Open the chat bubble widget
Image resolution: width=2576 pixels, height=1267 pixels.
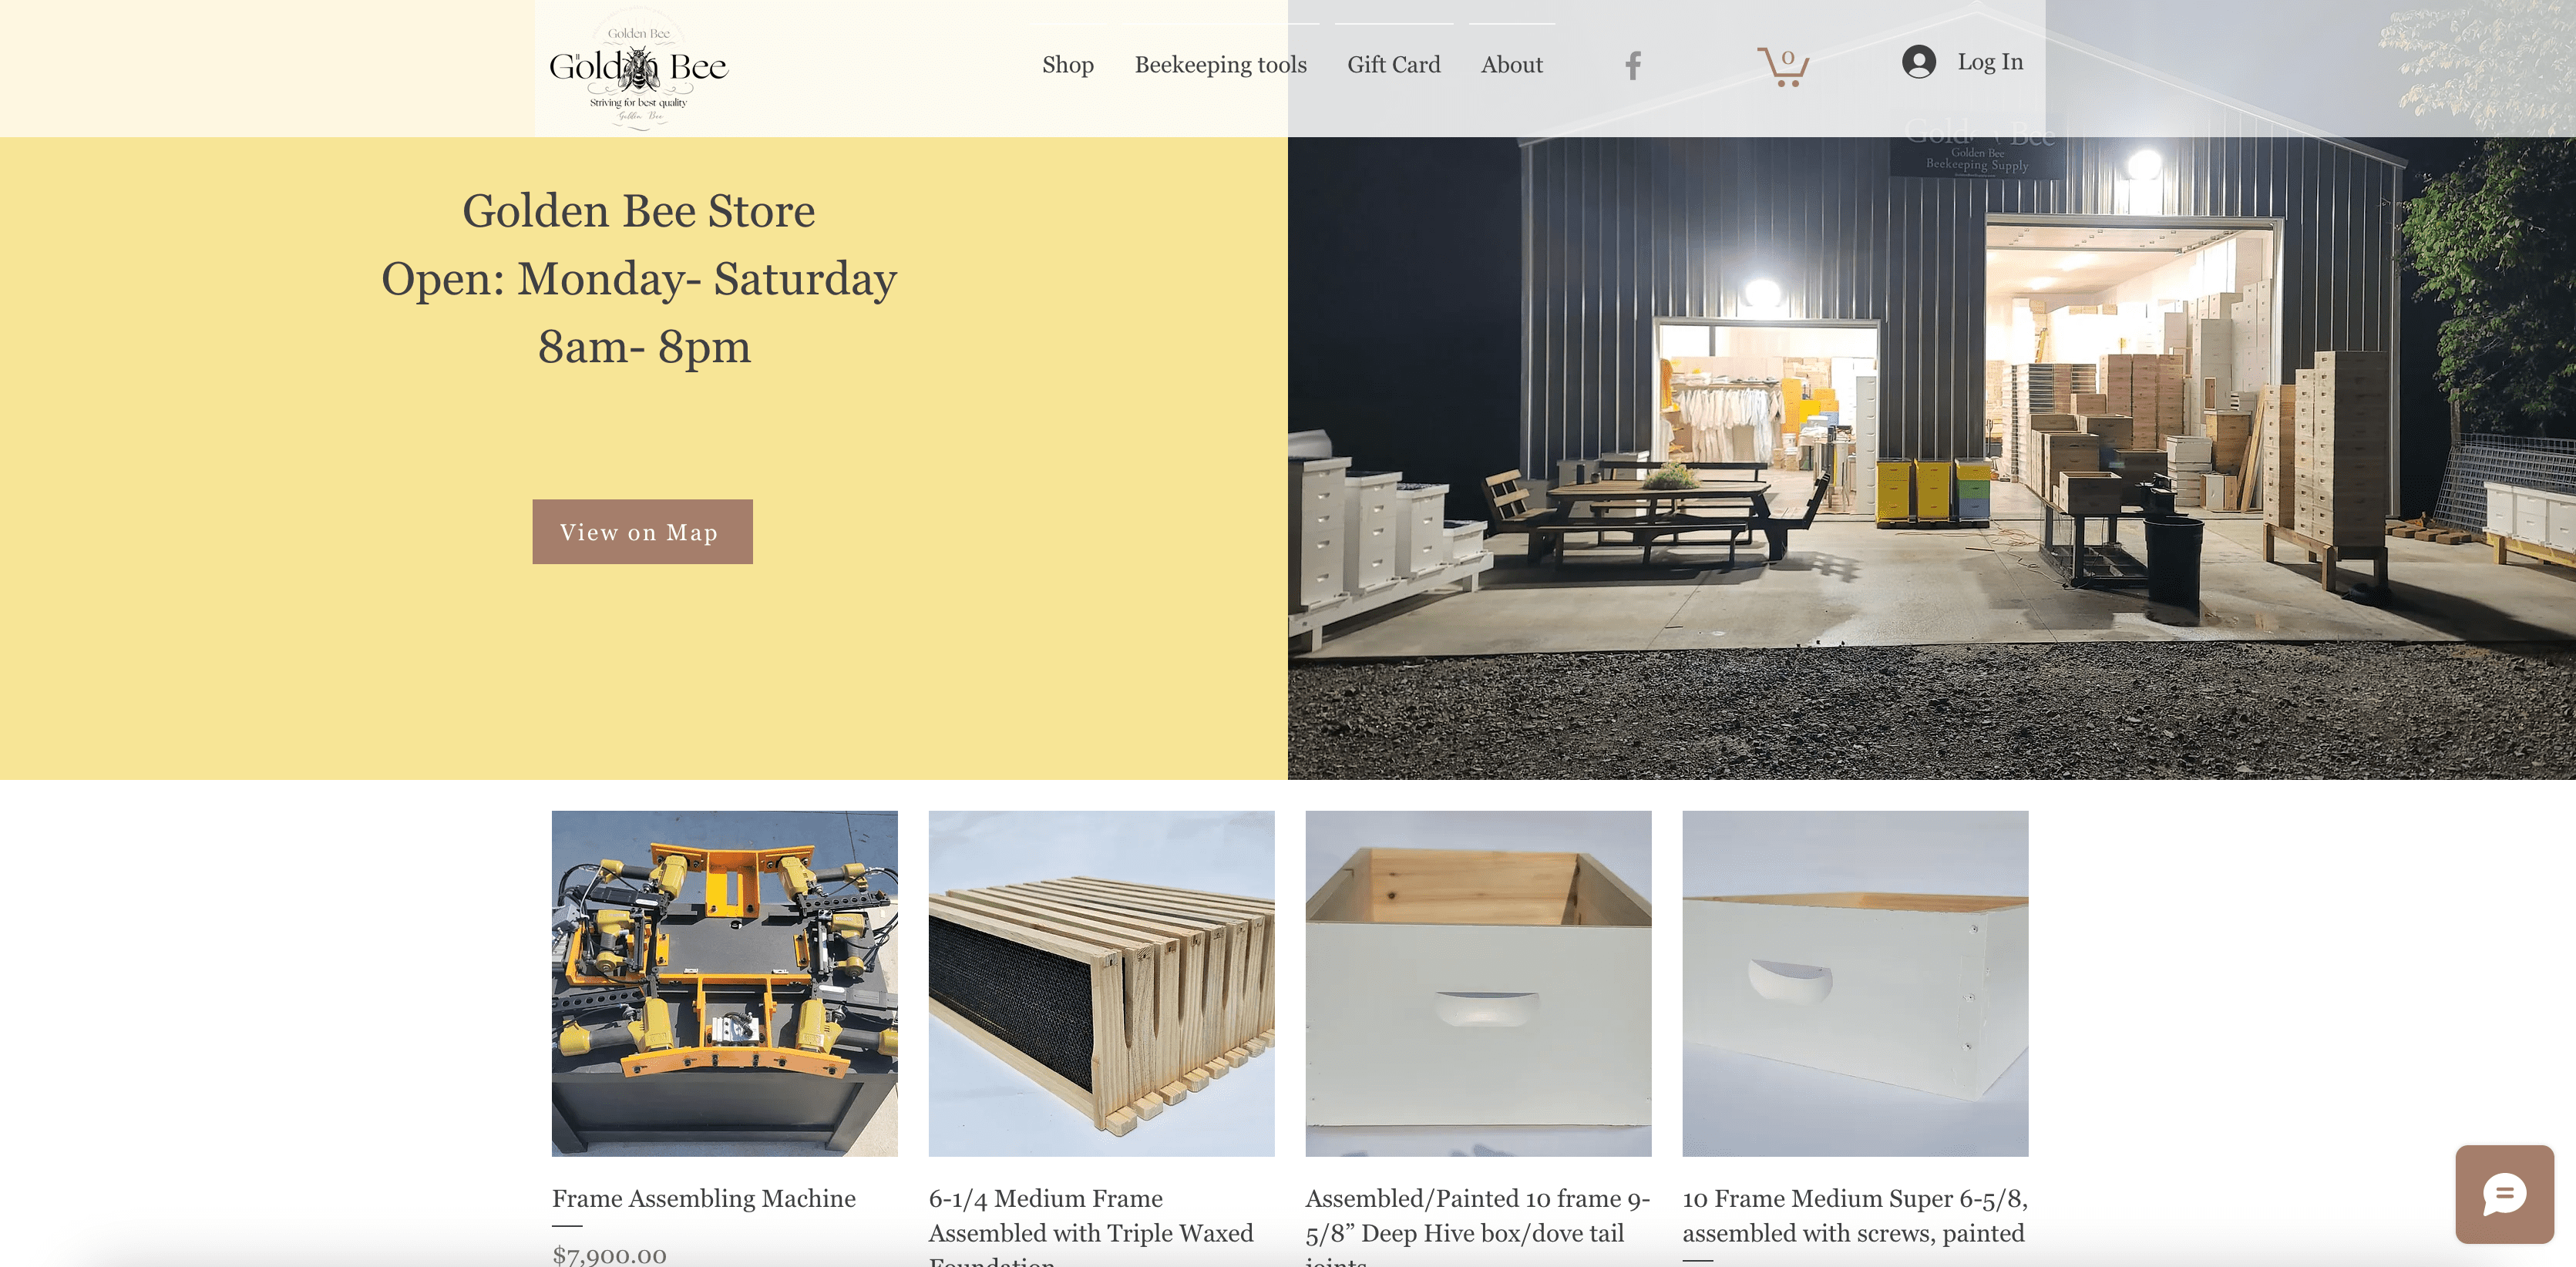tap(2504, 1194)
